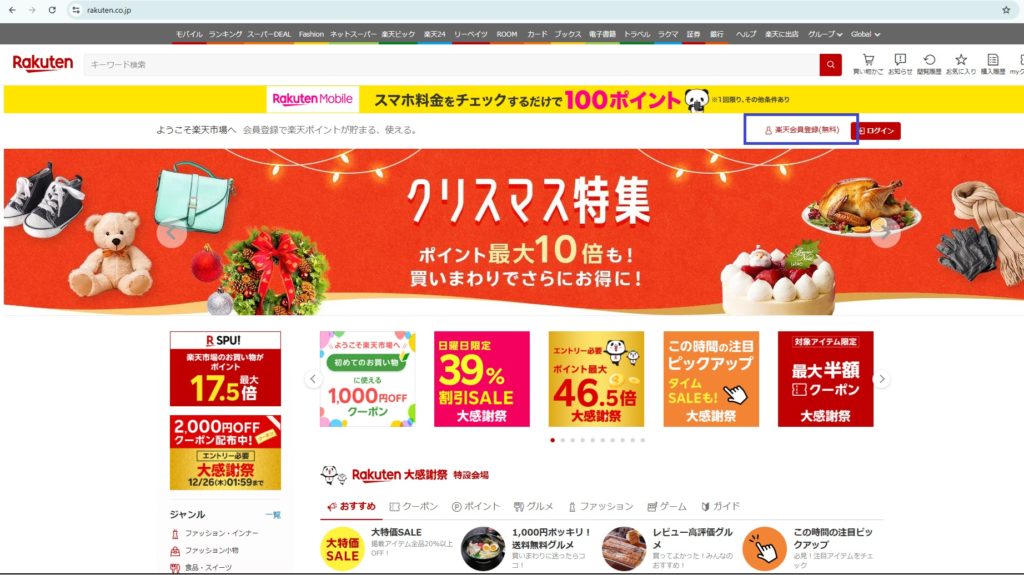
Task: Open the purchase history icon
Action: coord(993,63)
